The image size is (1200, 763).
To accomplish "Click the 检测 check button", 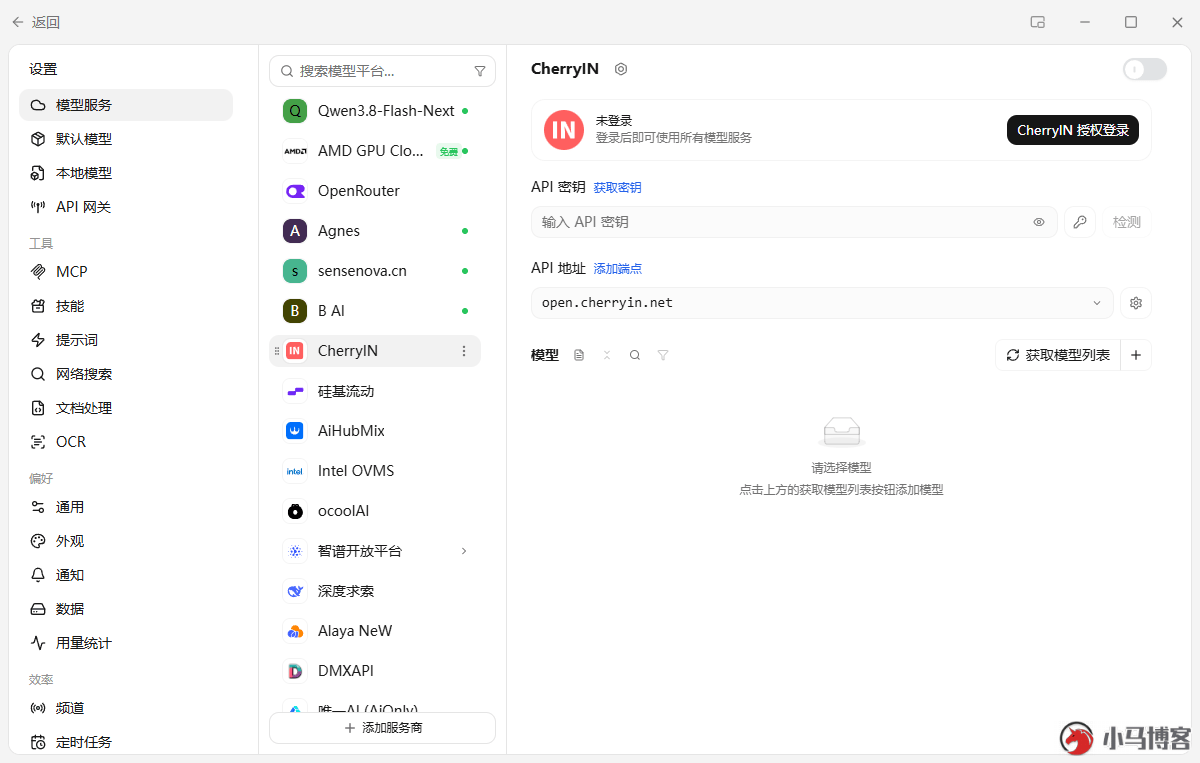I will point(1127,222).
